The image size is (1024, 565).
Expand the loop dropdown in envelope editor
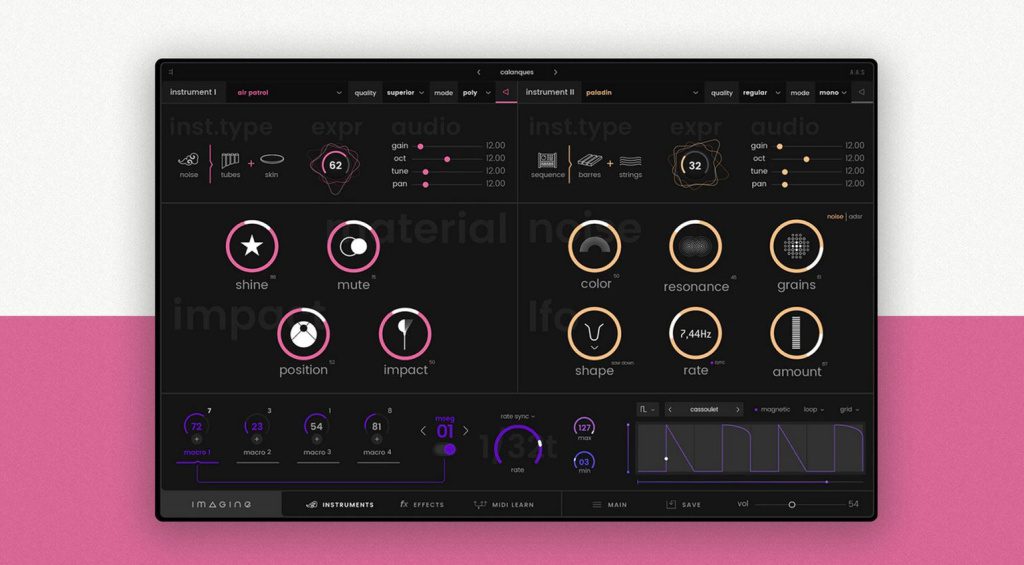(x=814, y=409)
